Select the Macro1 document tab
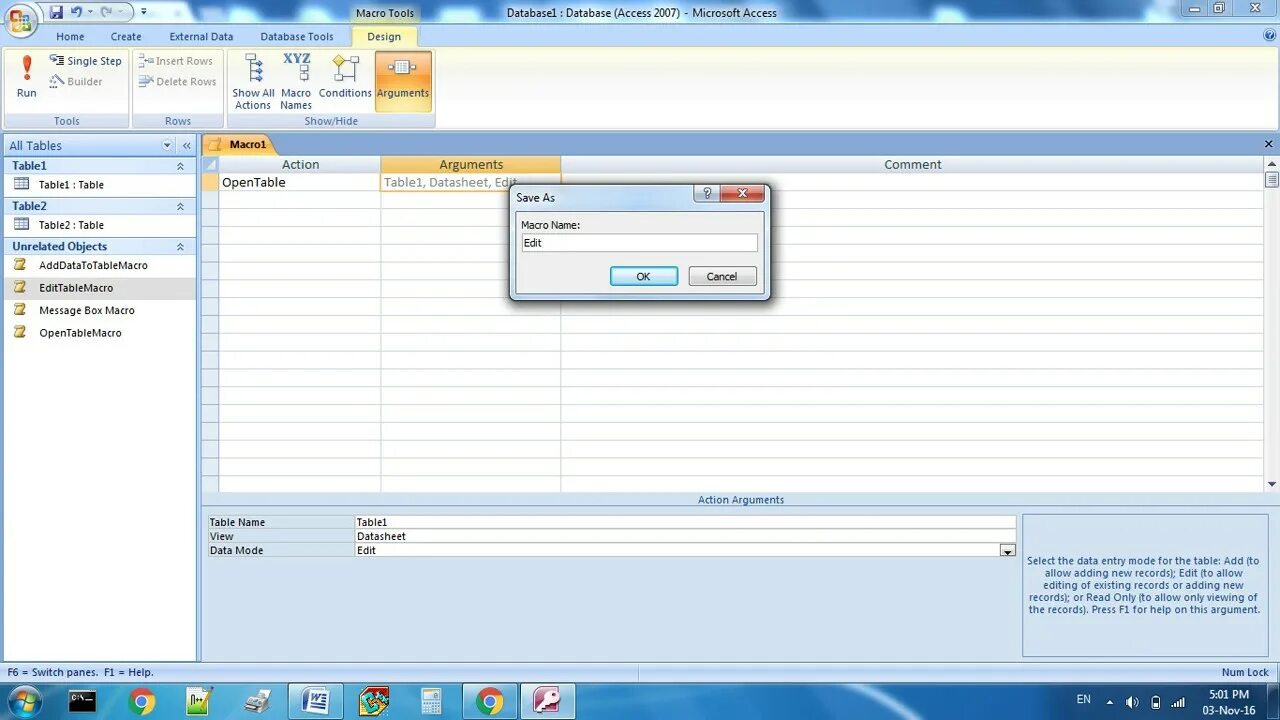Image resolution: width=1280 pixels, height=720 pixels. pos(238,144)
